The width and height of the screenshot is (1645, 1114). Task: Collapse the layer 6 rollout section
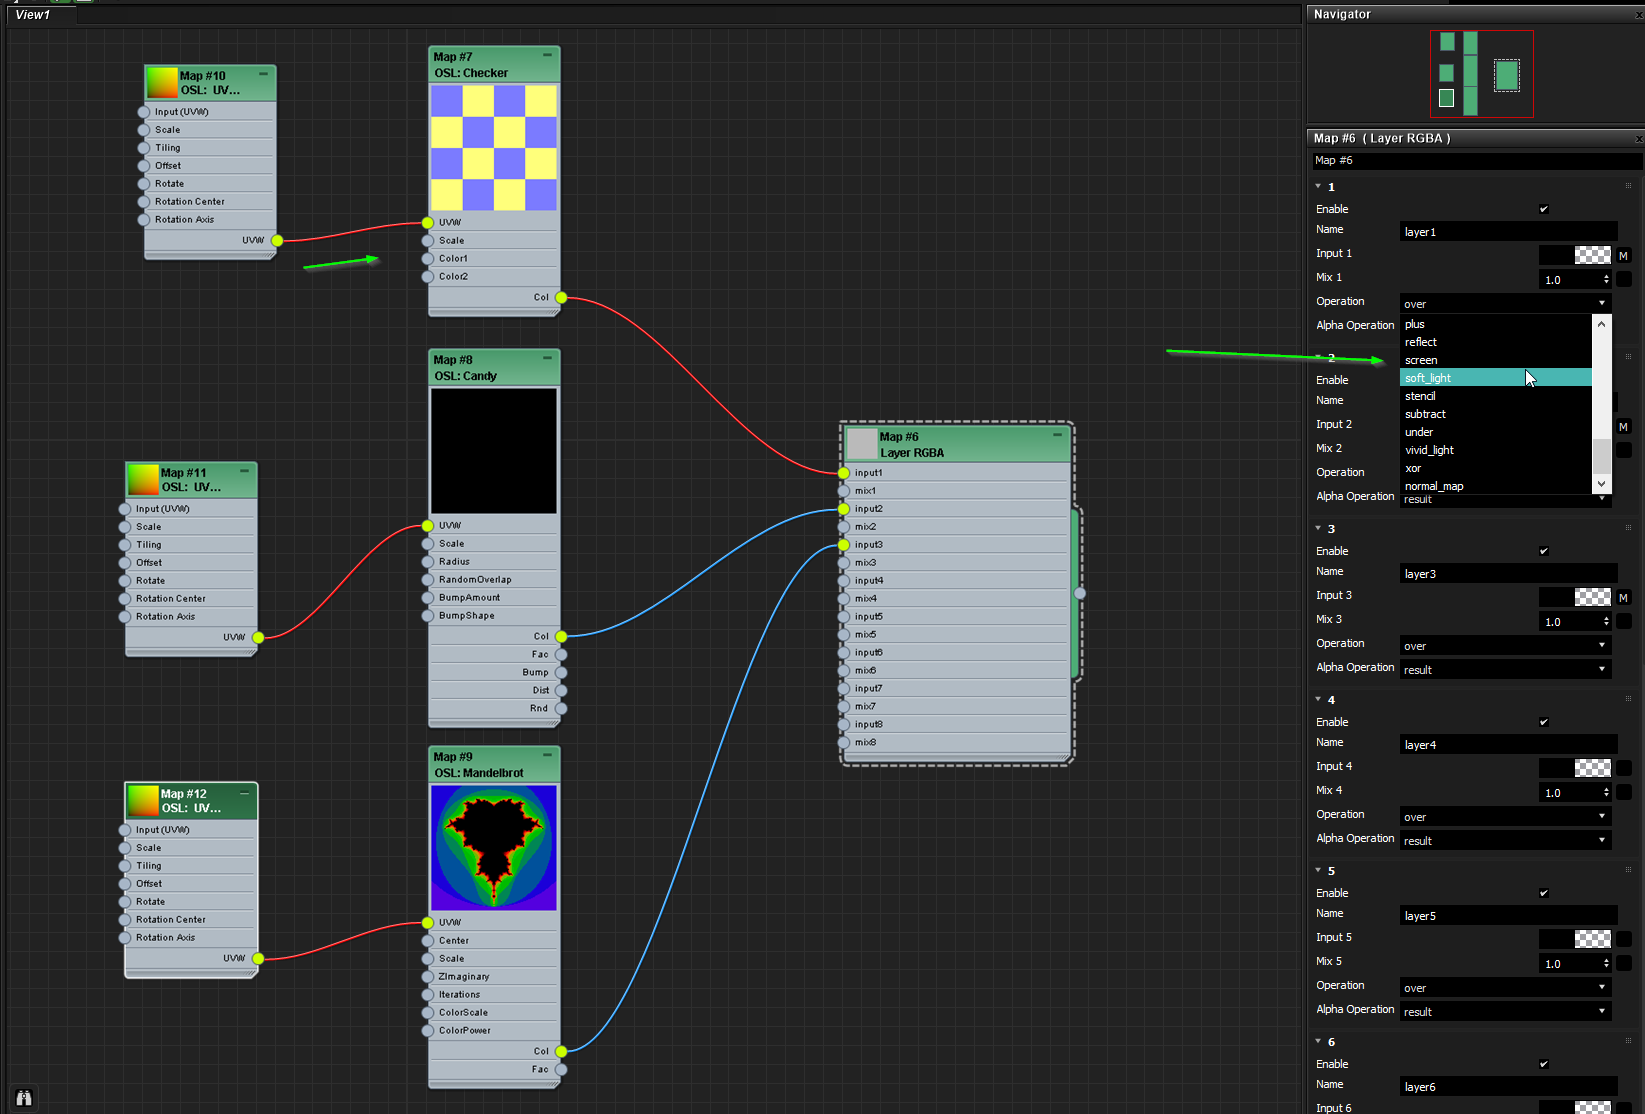click(x=1318, y=1041)
